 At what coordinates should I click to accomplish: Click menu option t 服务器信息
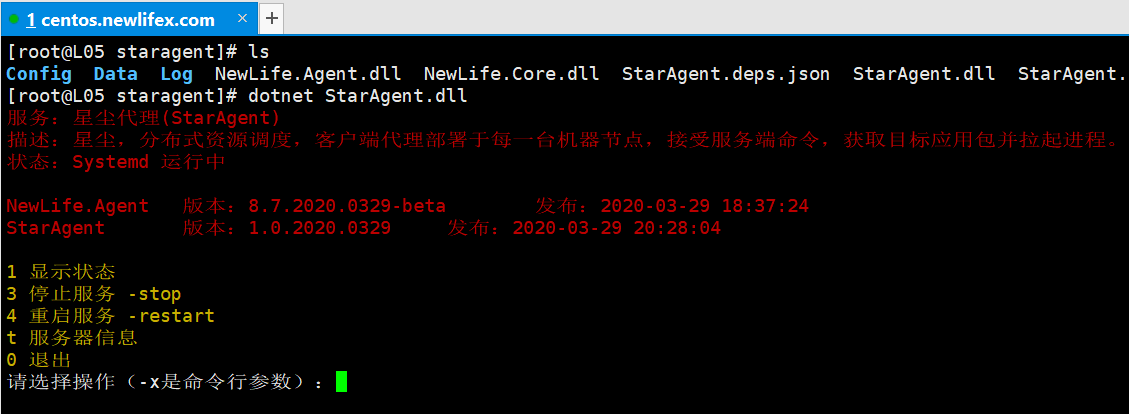pos(72,338)
